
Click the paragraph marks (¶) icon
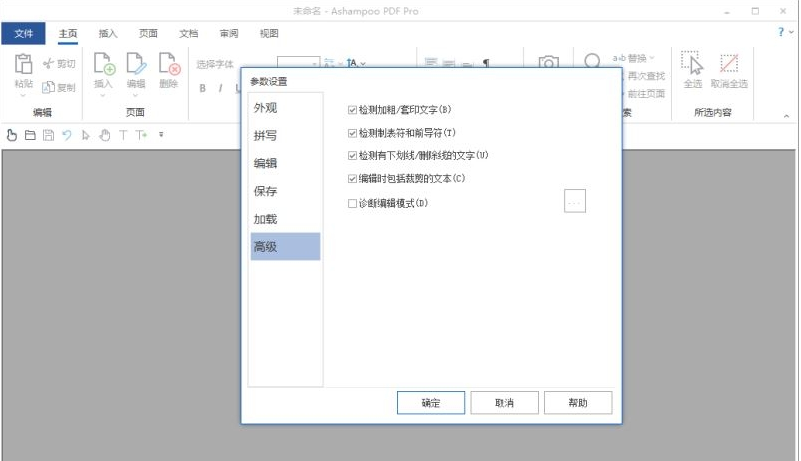tap(486, 63)
